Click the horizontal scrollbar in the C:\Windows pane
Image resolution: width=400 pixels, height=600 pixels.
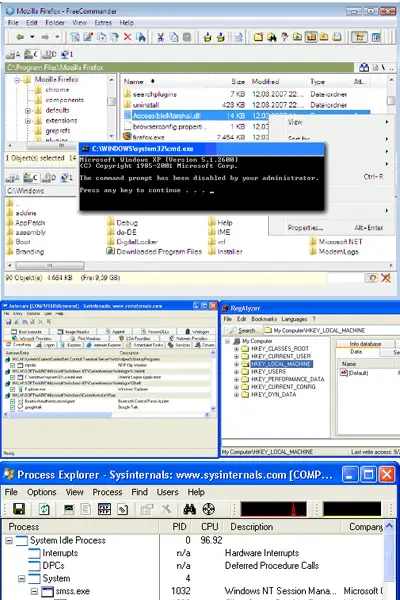click(199, 265)
